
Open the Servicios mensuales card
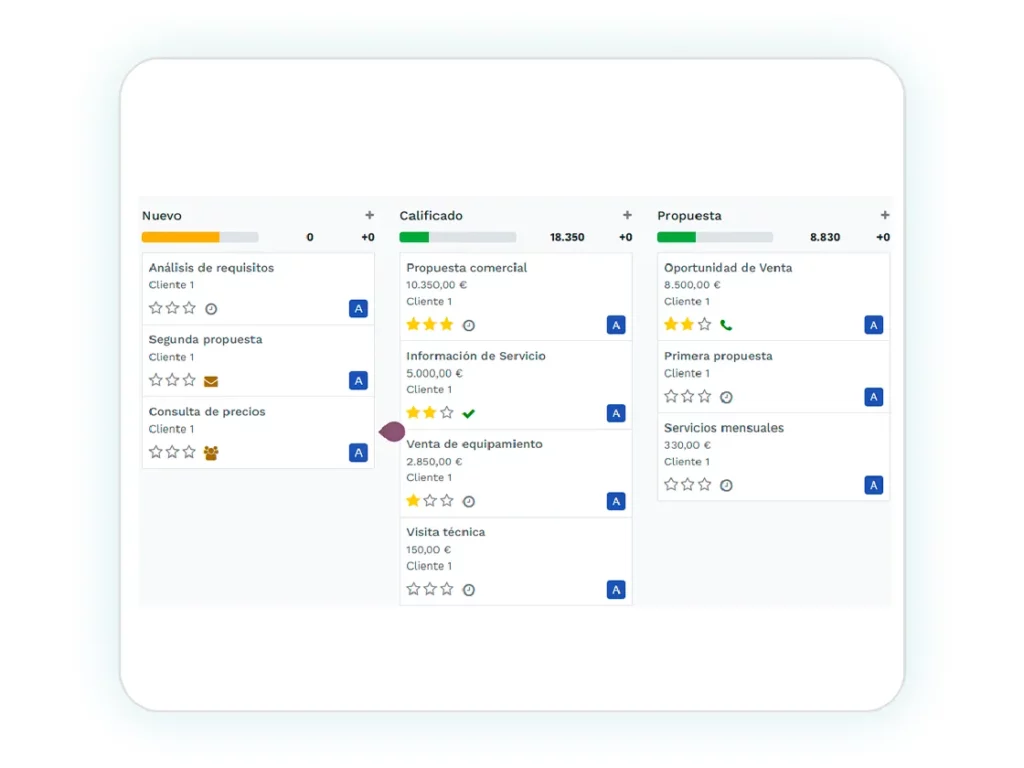pos(724,428)
